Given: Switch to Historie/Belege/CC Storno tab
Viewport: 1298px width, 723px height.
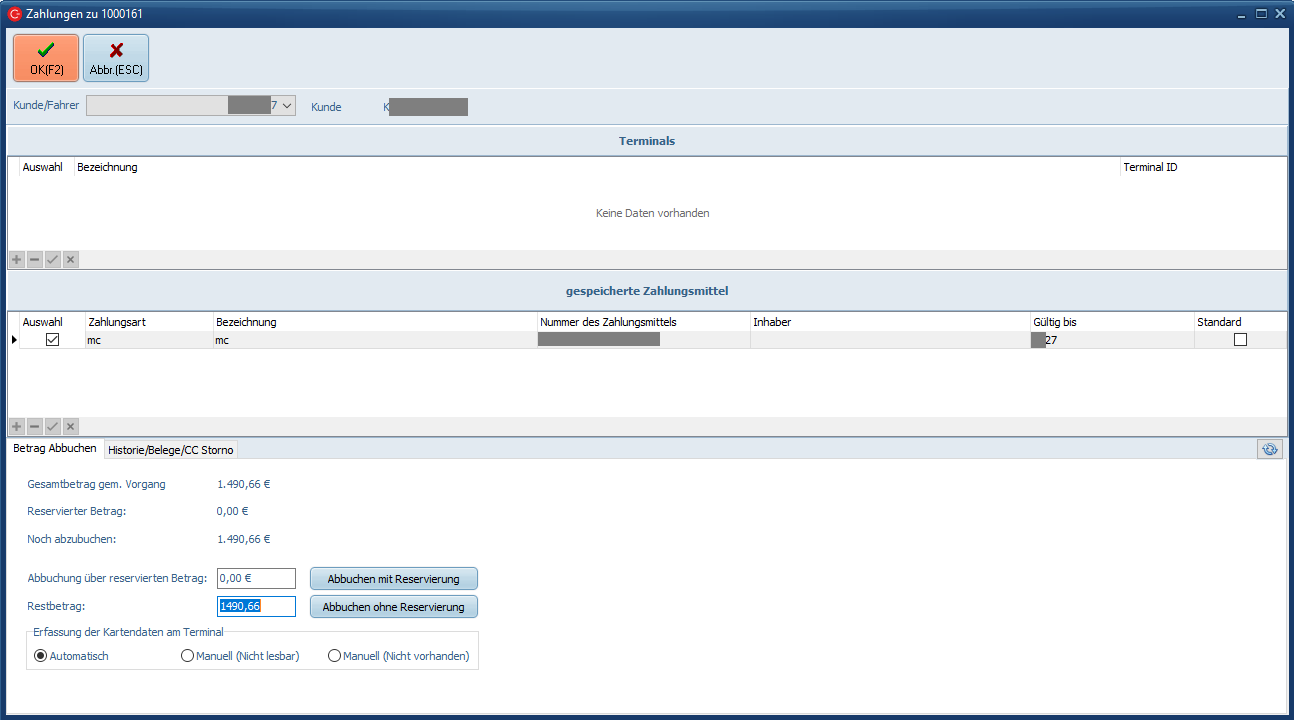Looking at the screenshot, I should pos(170,450).
